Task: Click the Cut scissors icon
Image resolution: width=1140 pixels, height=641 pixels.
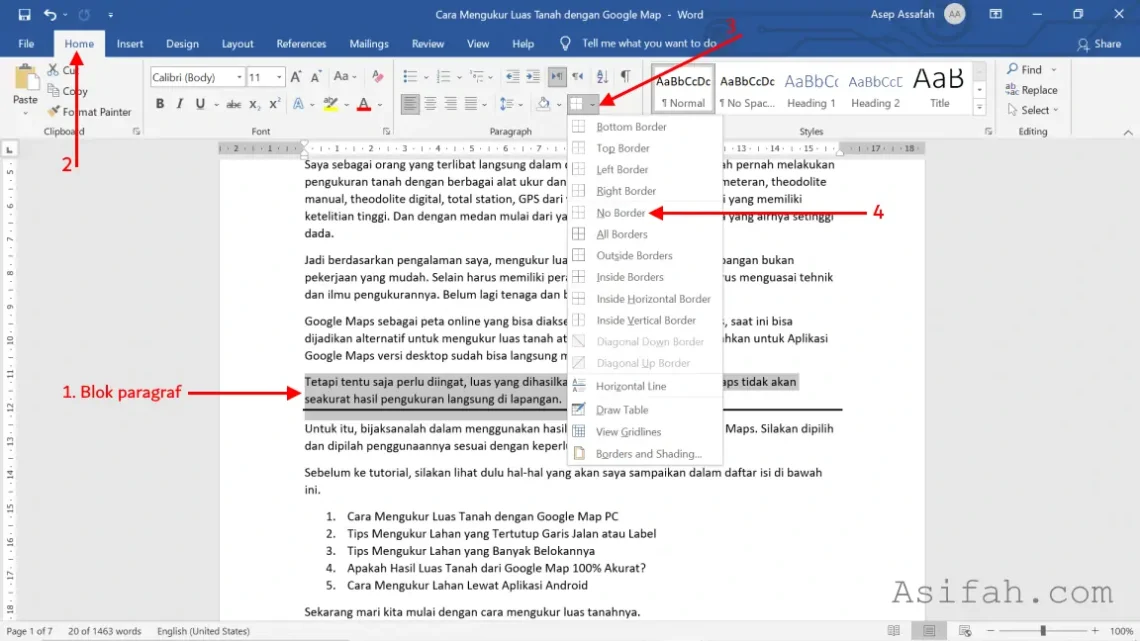Action: [x=52, y=70]
